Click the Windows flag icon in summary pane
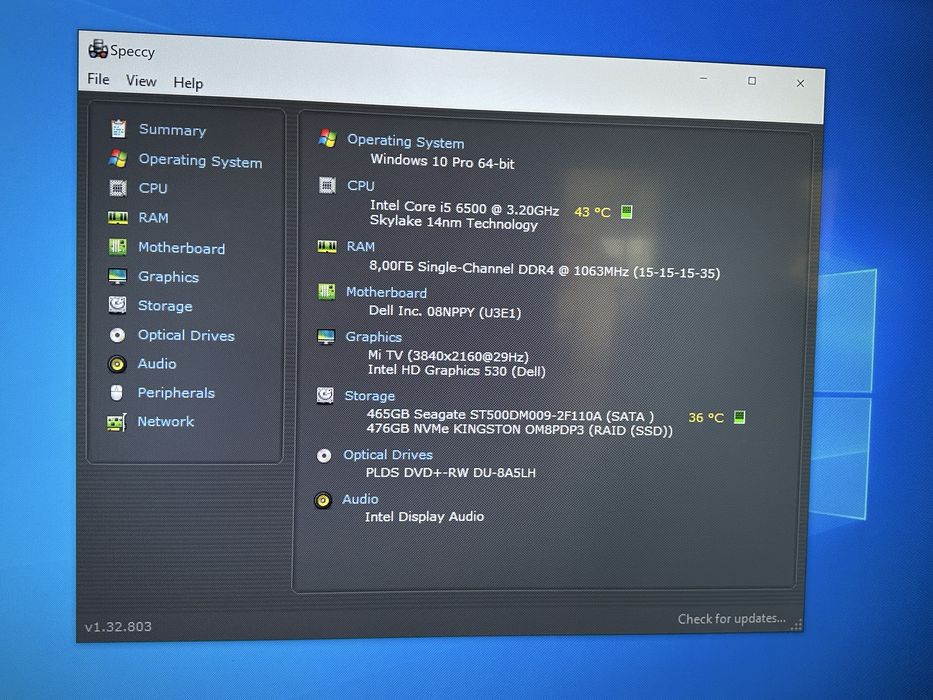 pyautogui.click(x=327, y=138)
